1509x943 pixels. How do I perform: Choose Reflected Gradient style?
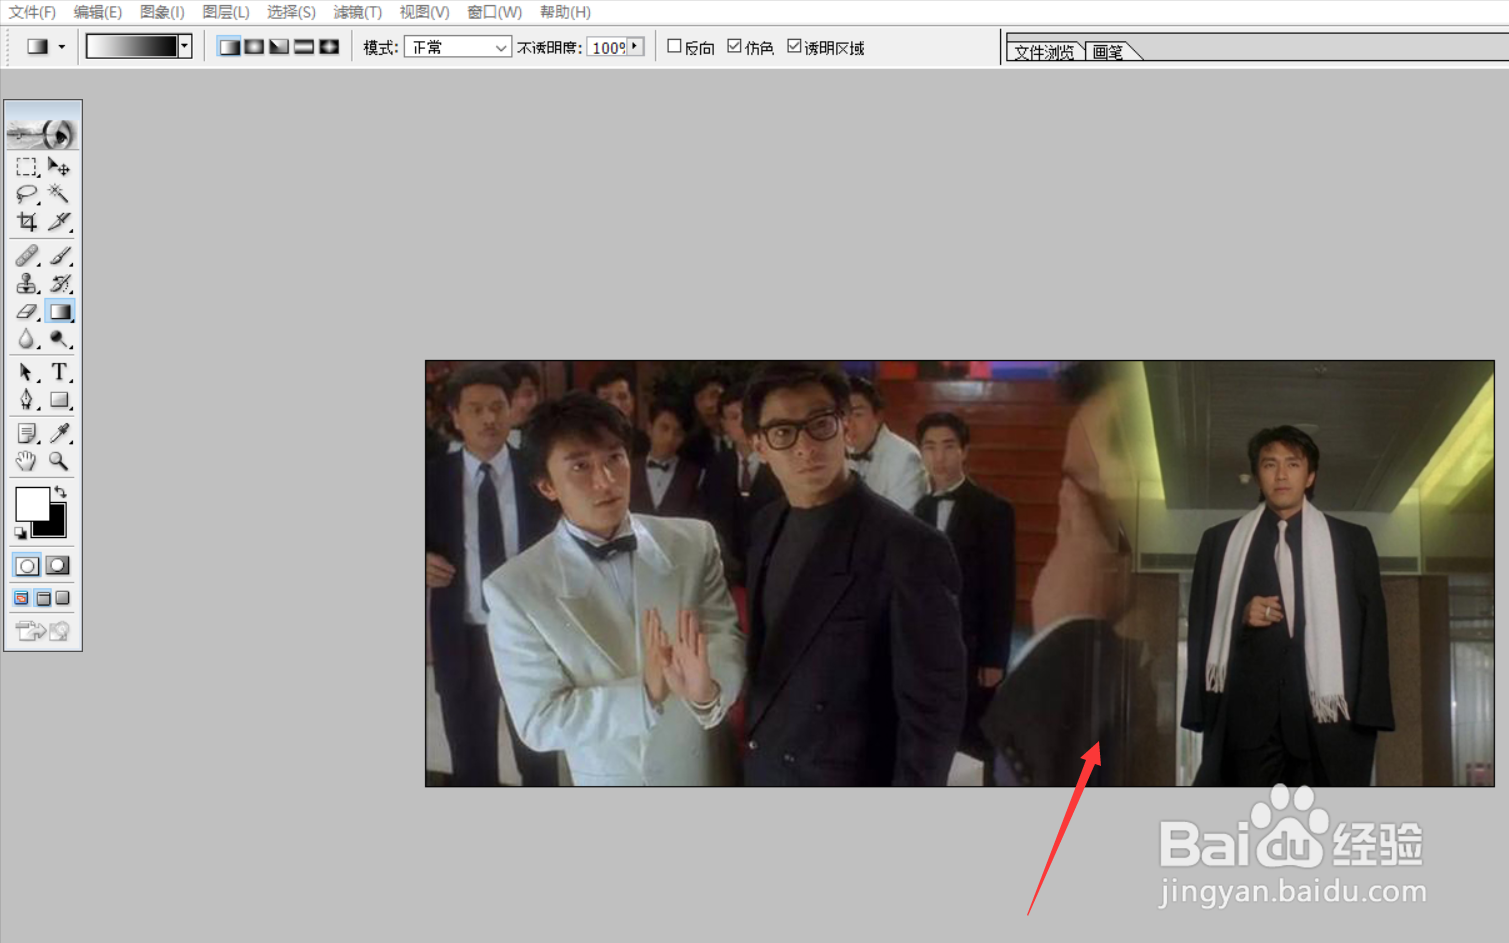[304, 47]
